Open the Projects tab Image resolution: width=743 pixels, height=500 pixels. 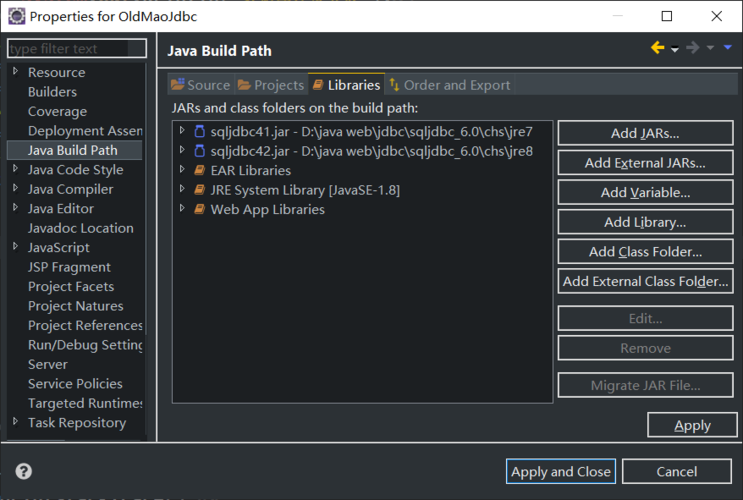click(x=271, y=85)
